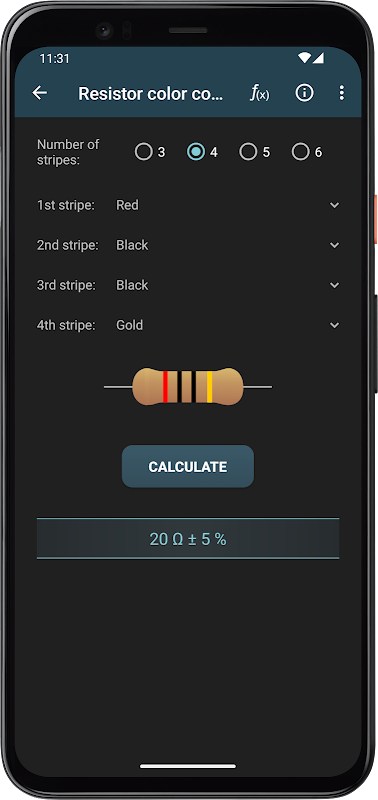
Task: Select 4 stripes radio button
Action: click(202, 152)
